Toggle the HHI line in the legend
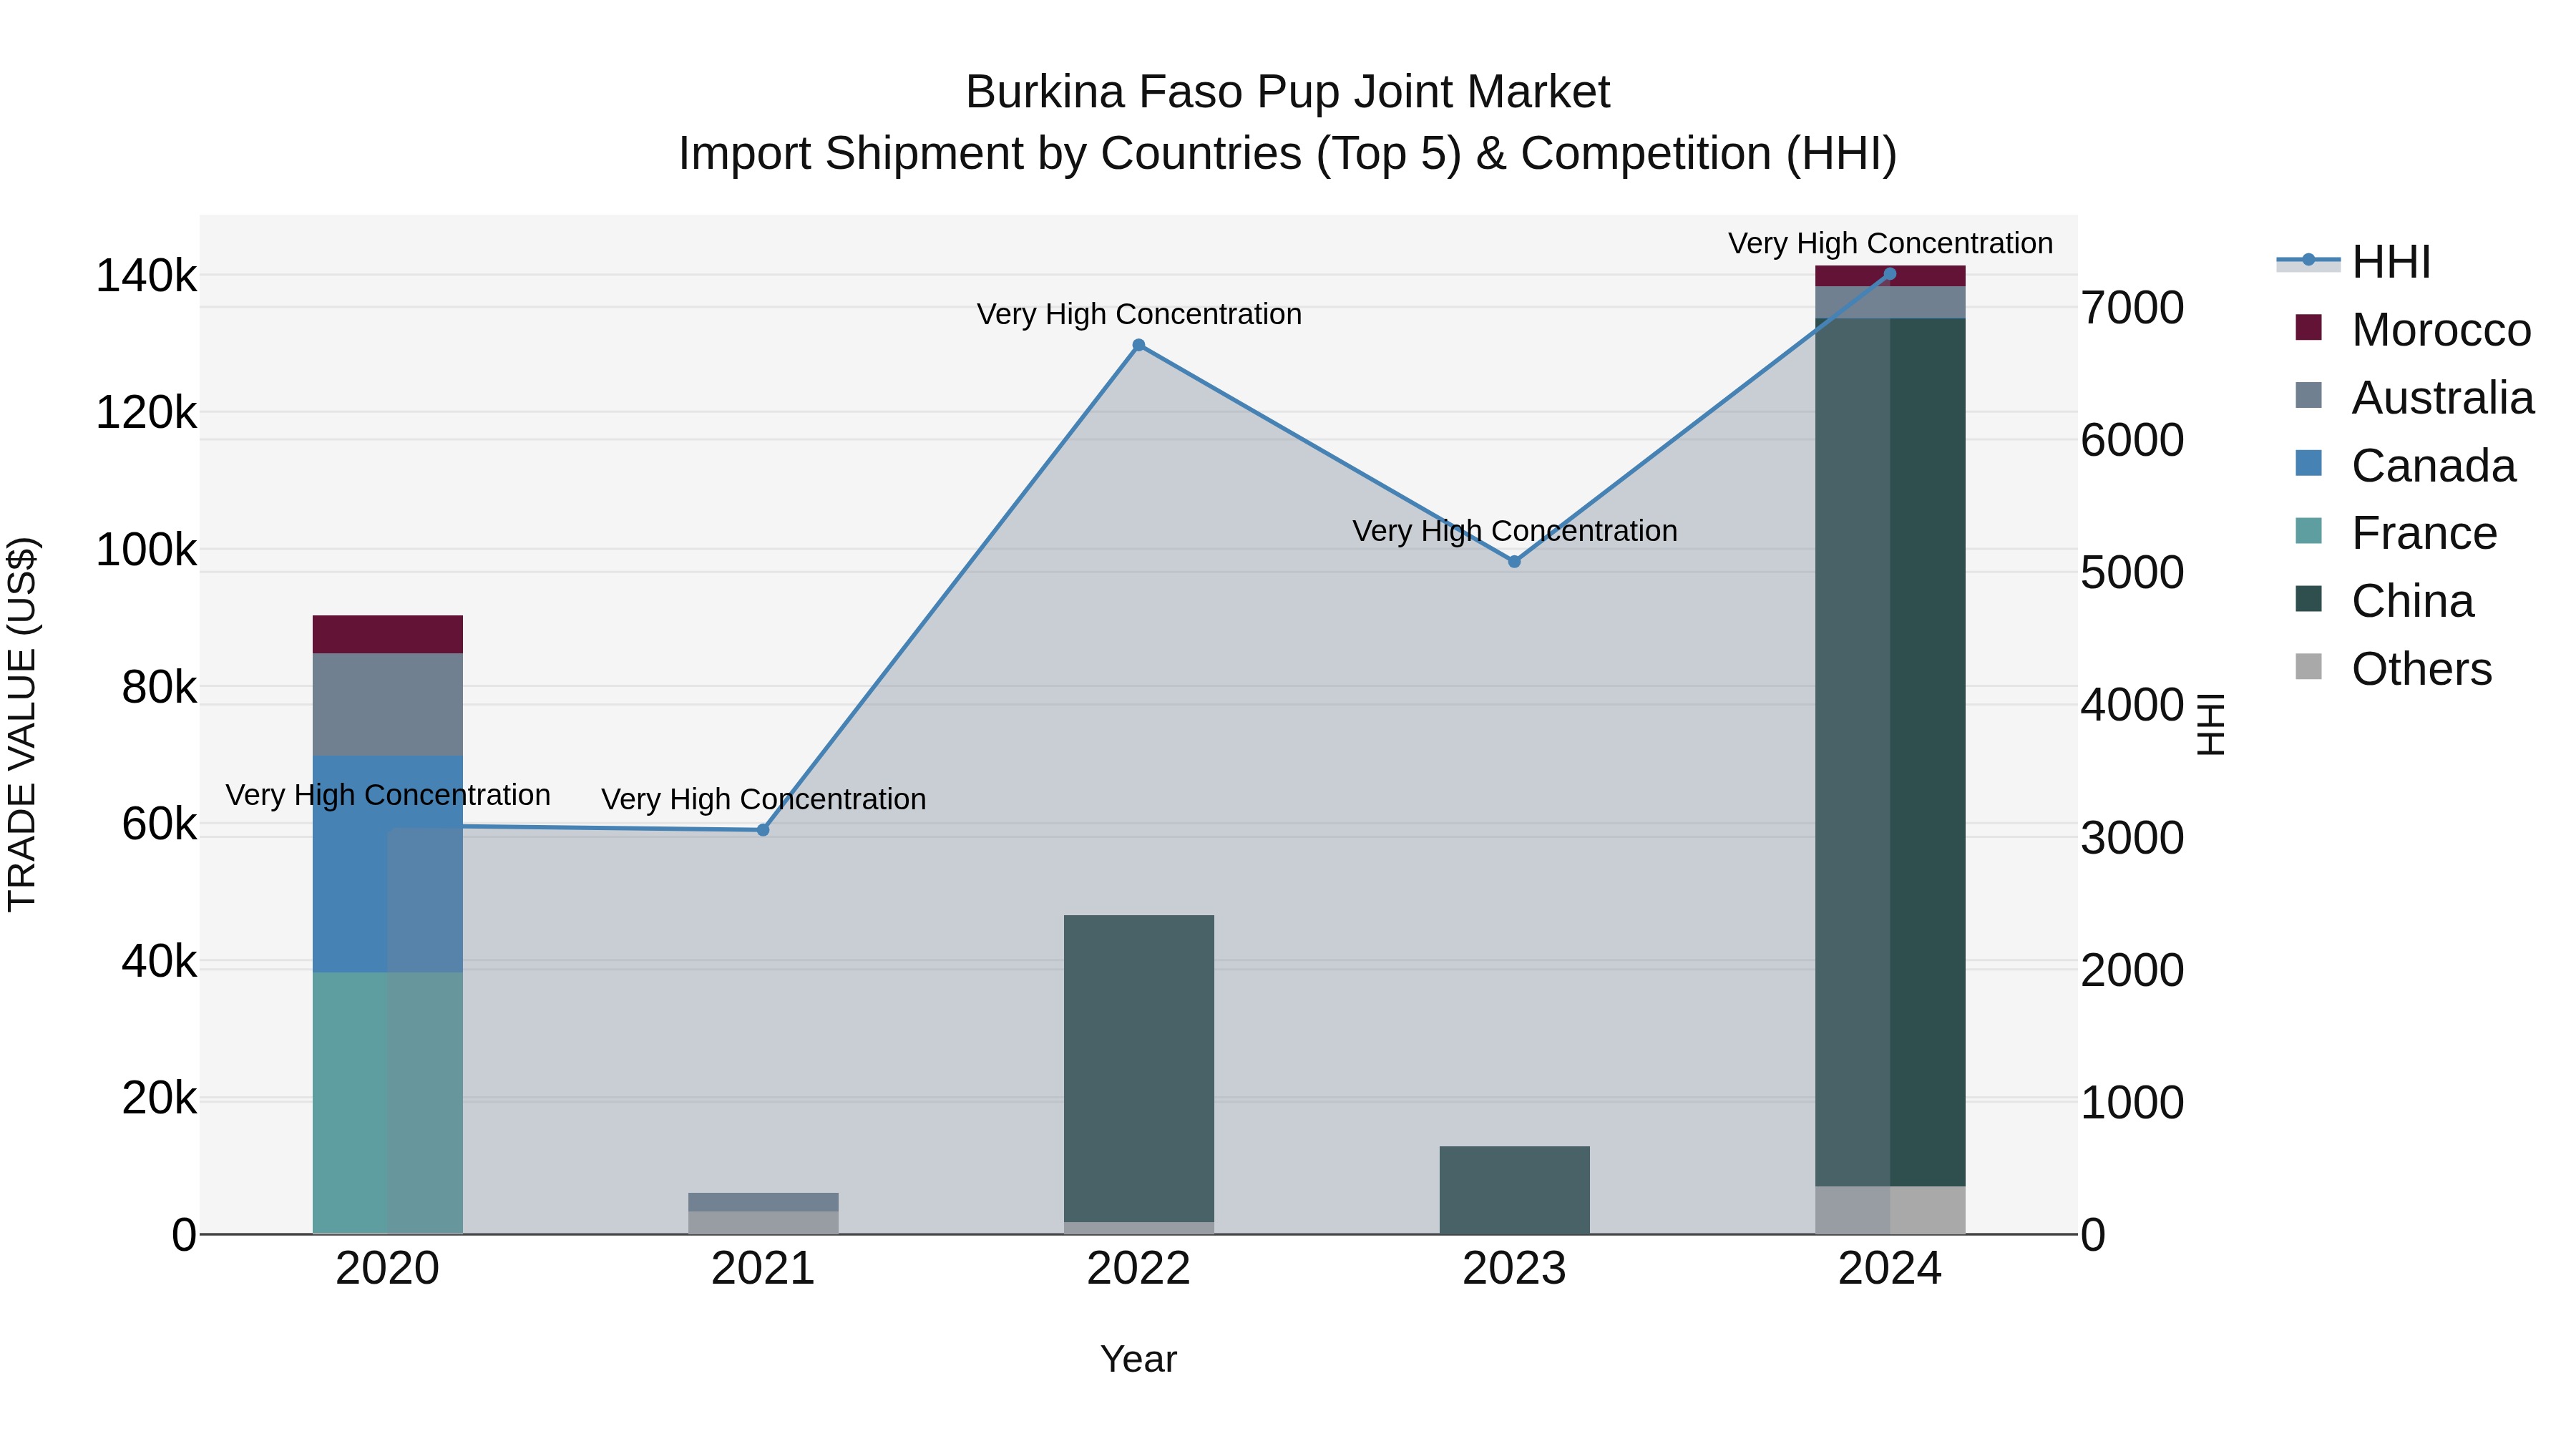Screen dimensions: 2576x1449 click(2354, 262)
